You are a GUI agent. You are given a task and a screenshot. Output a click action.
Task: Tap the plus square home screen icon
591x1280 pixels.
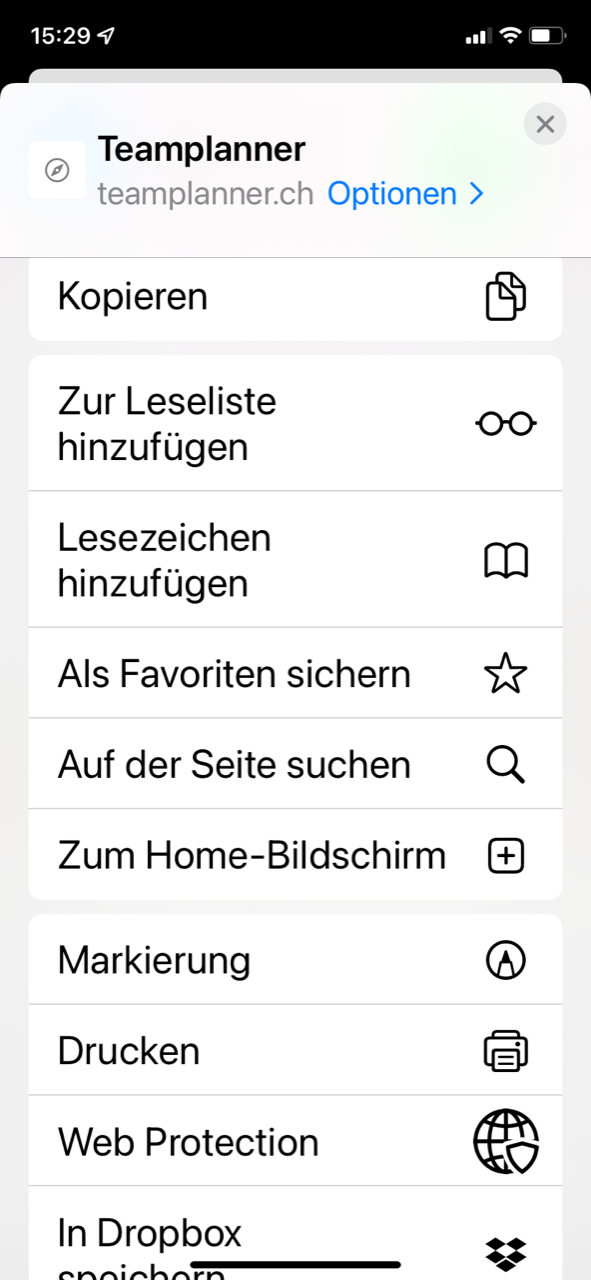click(x=506, y=856)
